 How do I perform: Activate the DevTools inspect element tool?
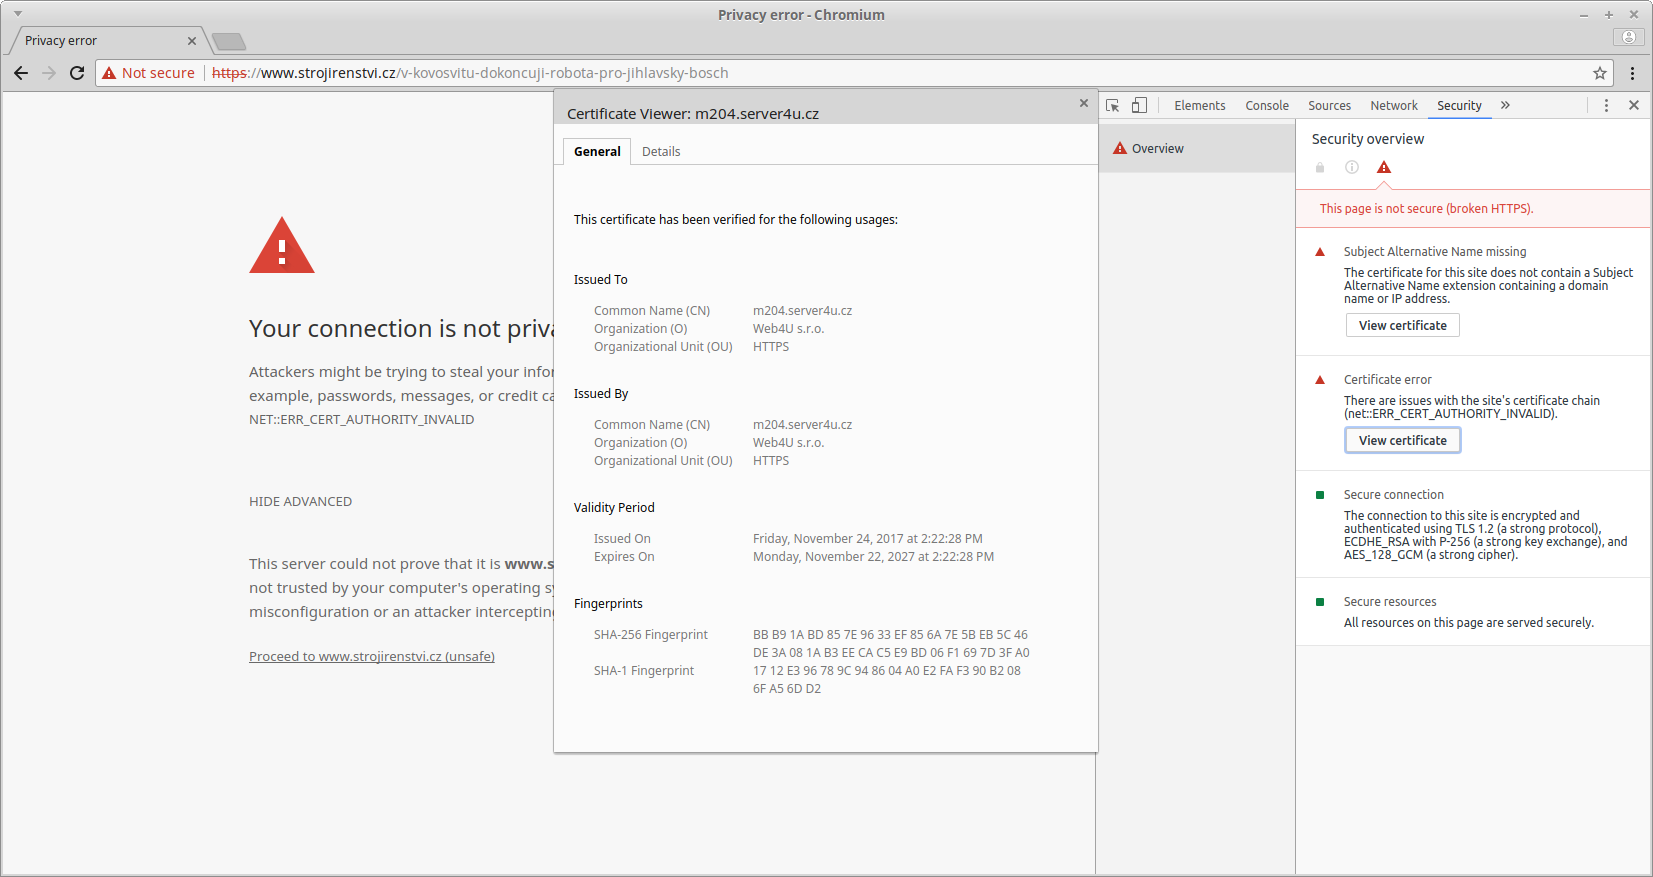coord(1113,105)
